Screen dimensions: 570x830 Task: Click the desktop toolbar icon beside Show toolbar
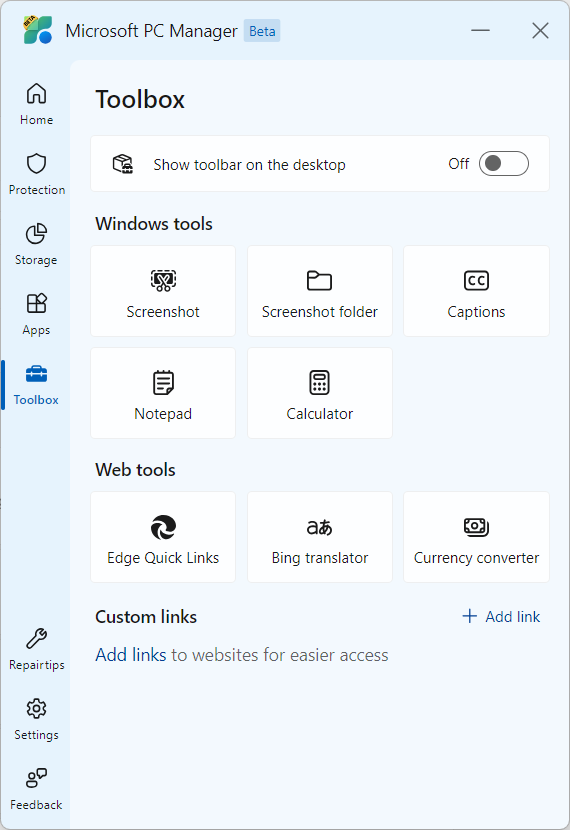click(x=123, y=164)
